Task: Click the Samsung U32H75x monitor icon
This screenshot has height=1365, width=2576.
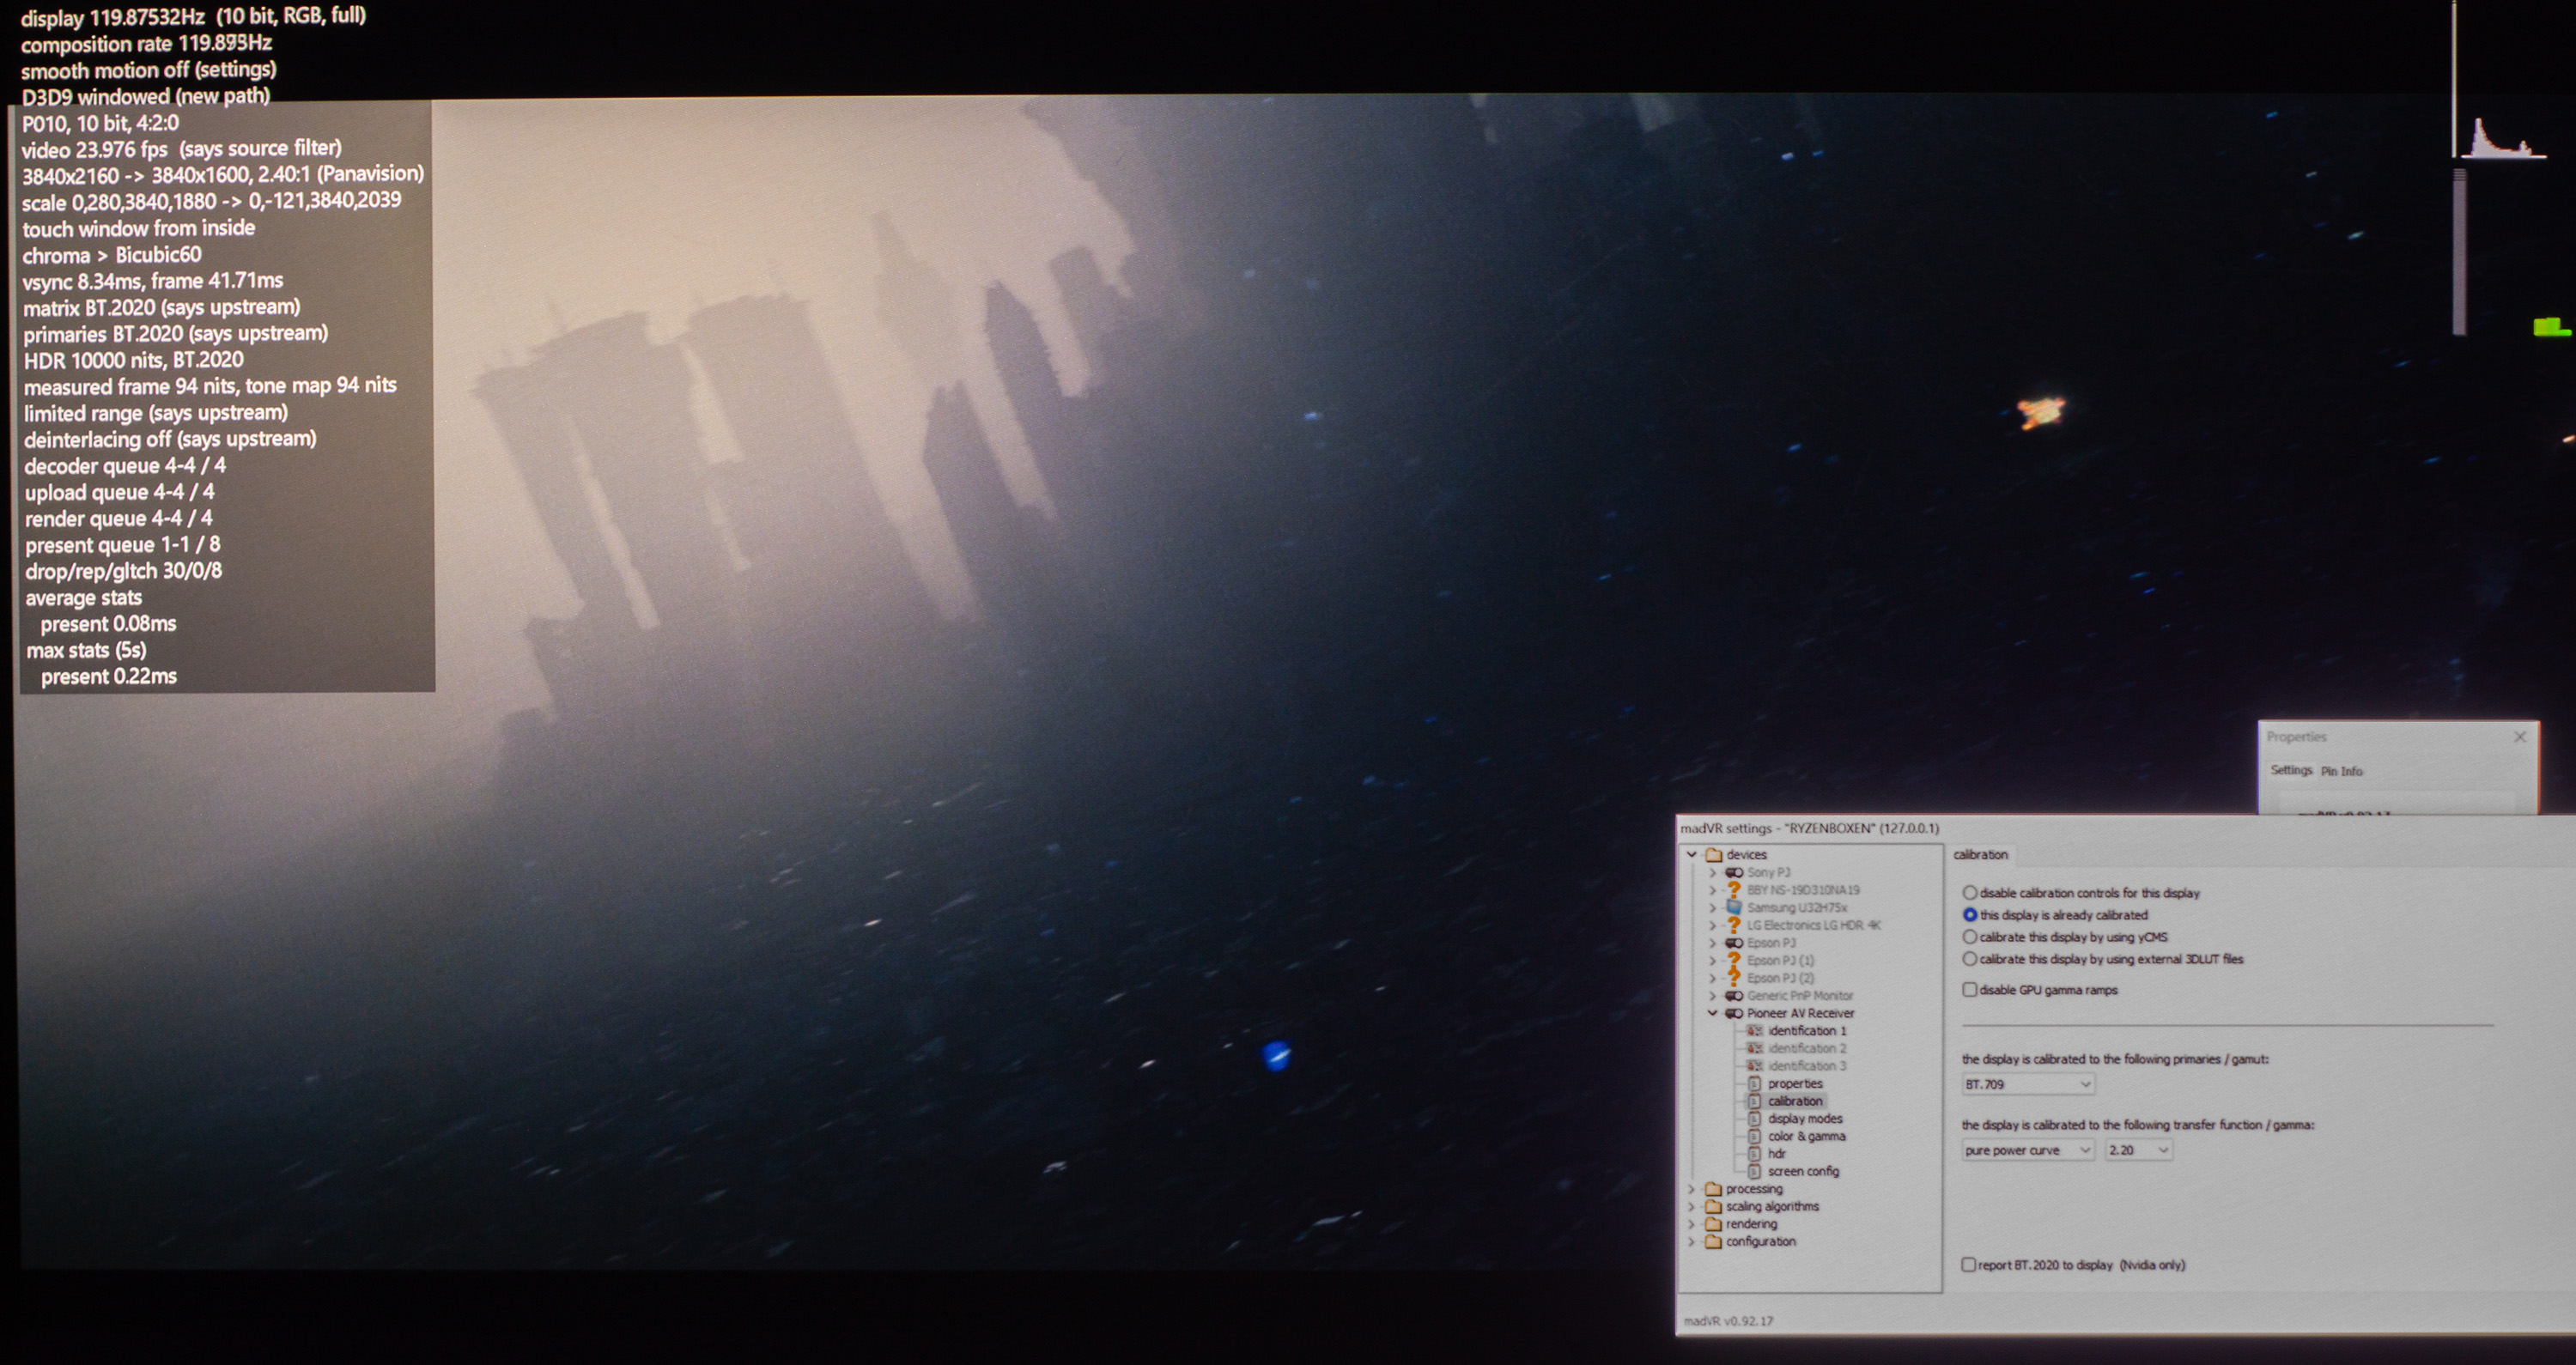Action: [x=1734, y=907]
